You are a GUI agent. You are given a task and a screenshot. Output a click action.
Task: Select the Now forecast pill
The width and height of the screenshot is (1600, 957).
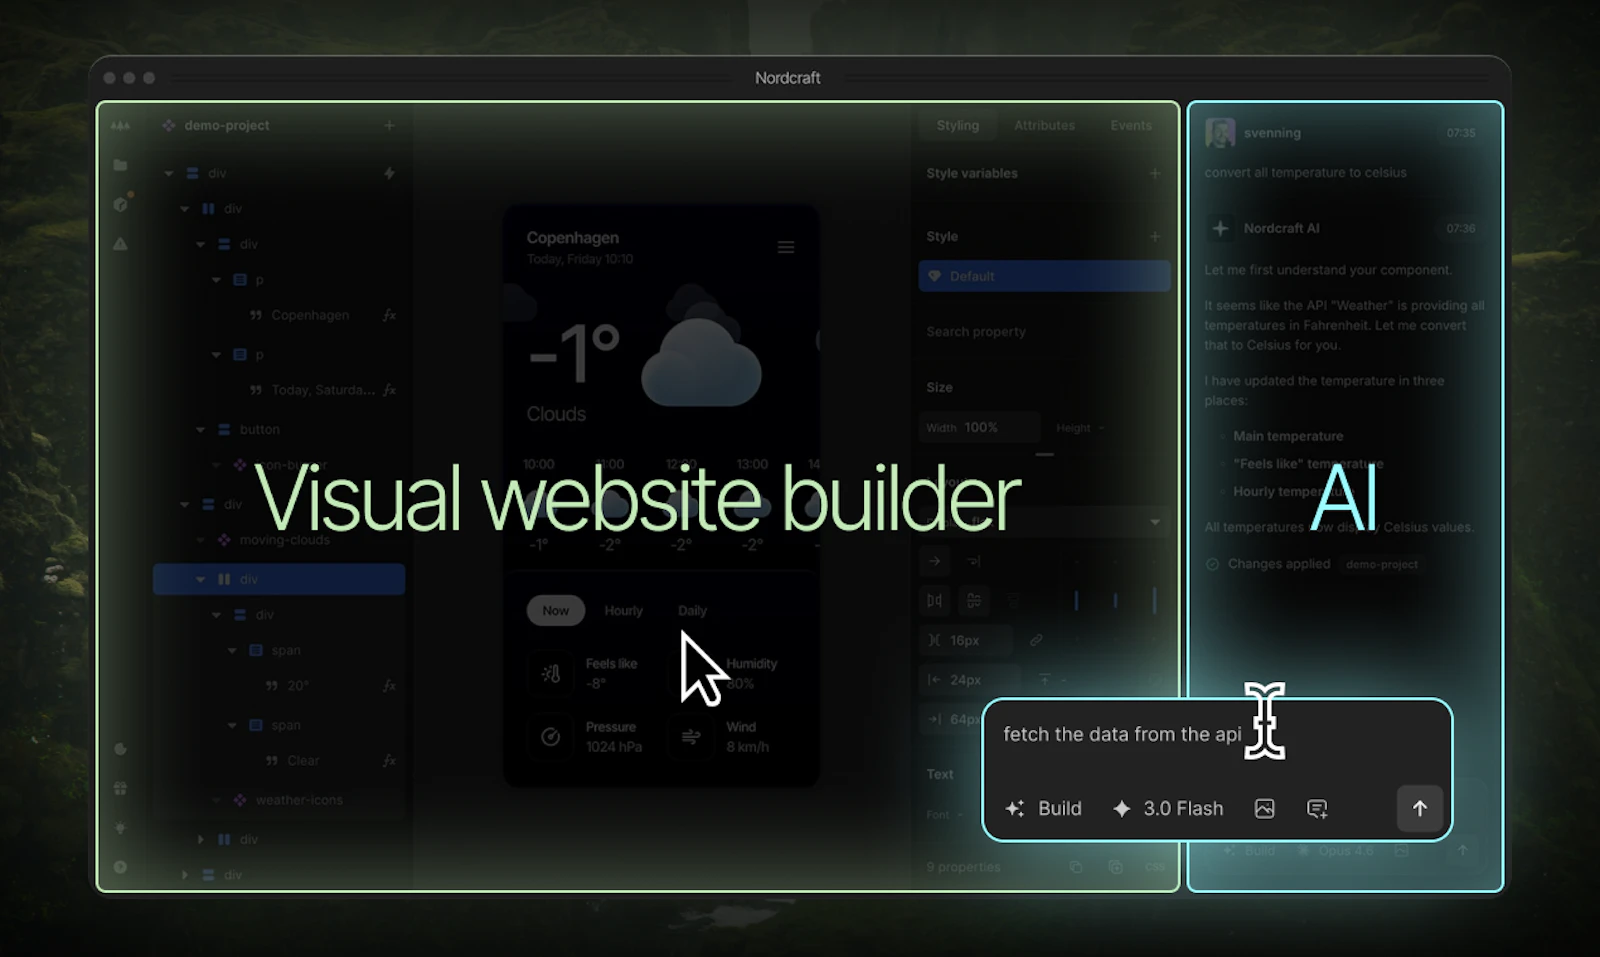click(556, 611)
